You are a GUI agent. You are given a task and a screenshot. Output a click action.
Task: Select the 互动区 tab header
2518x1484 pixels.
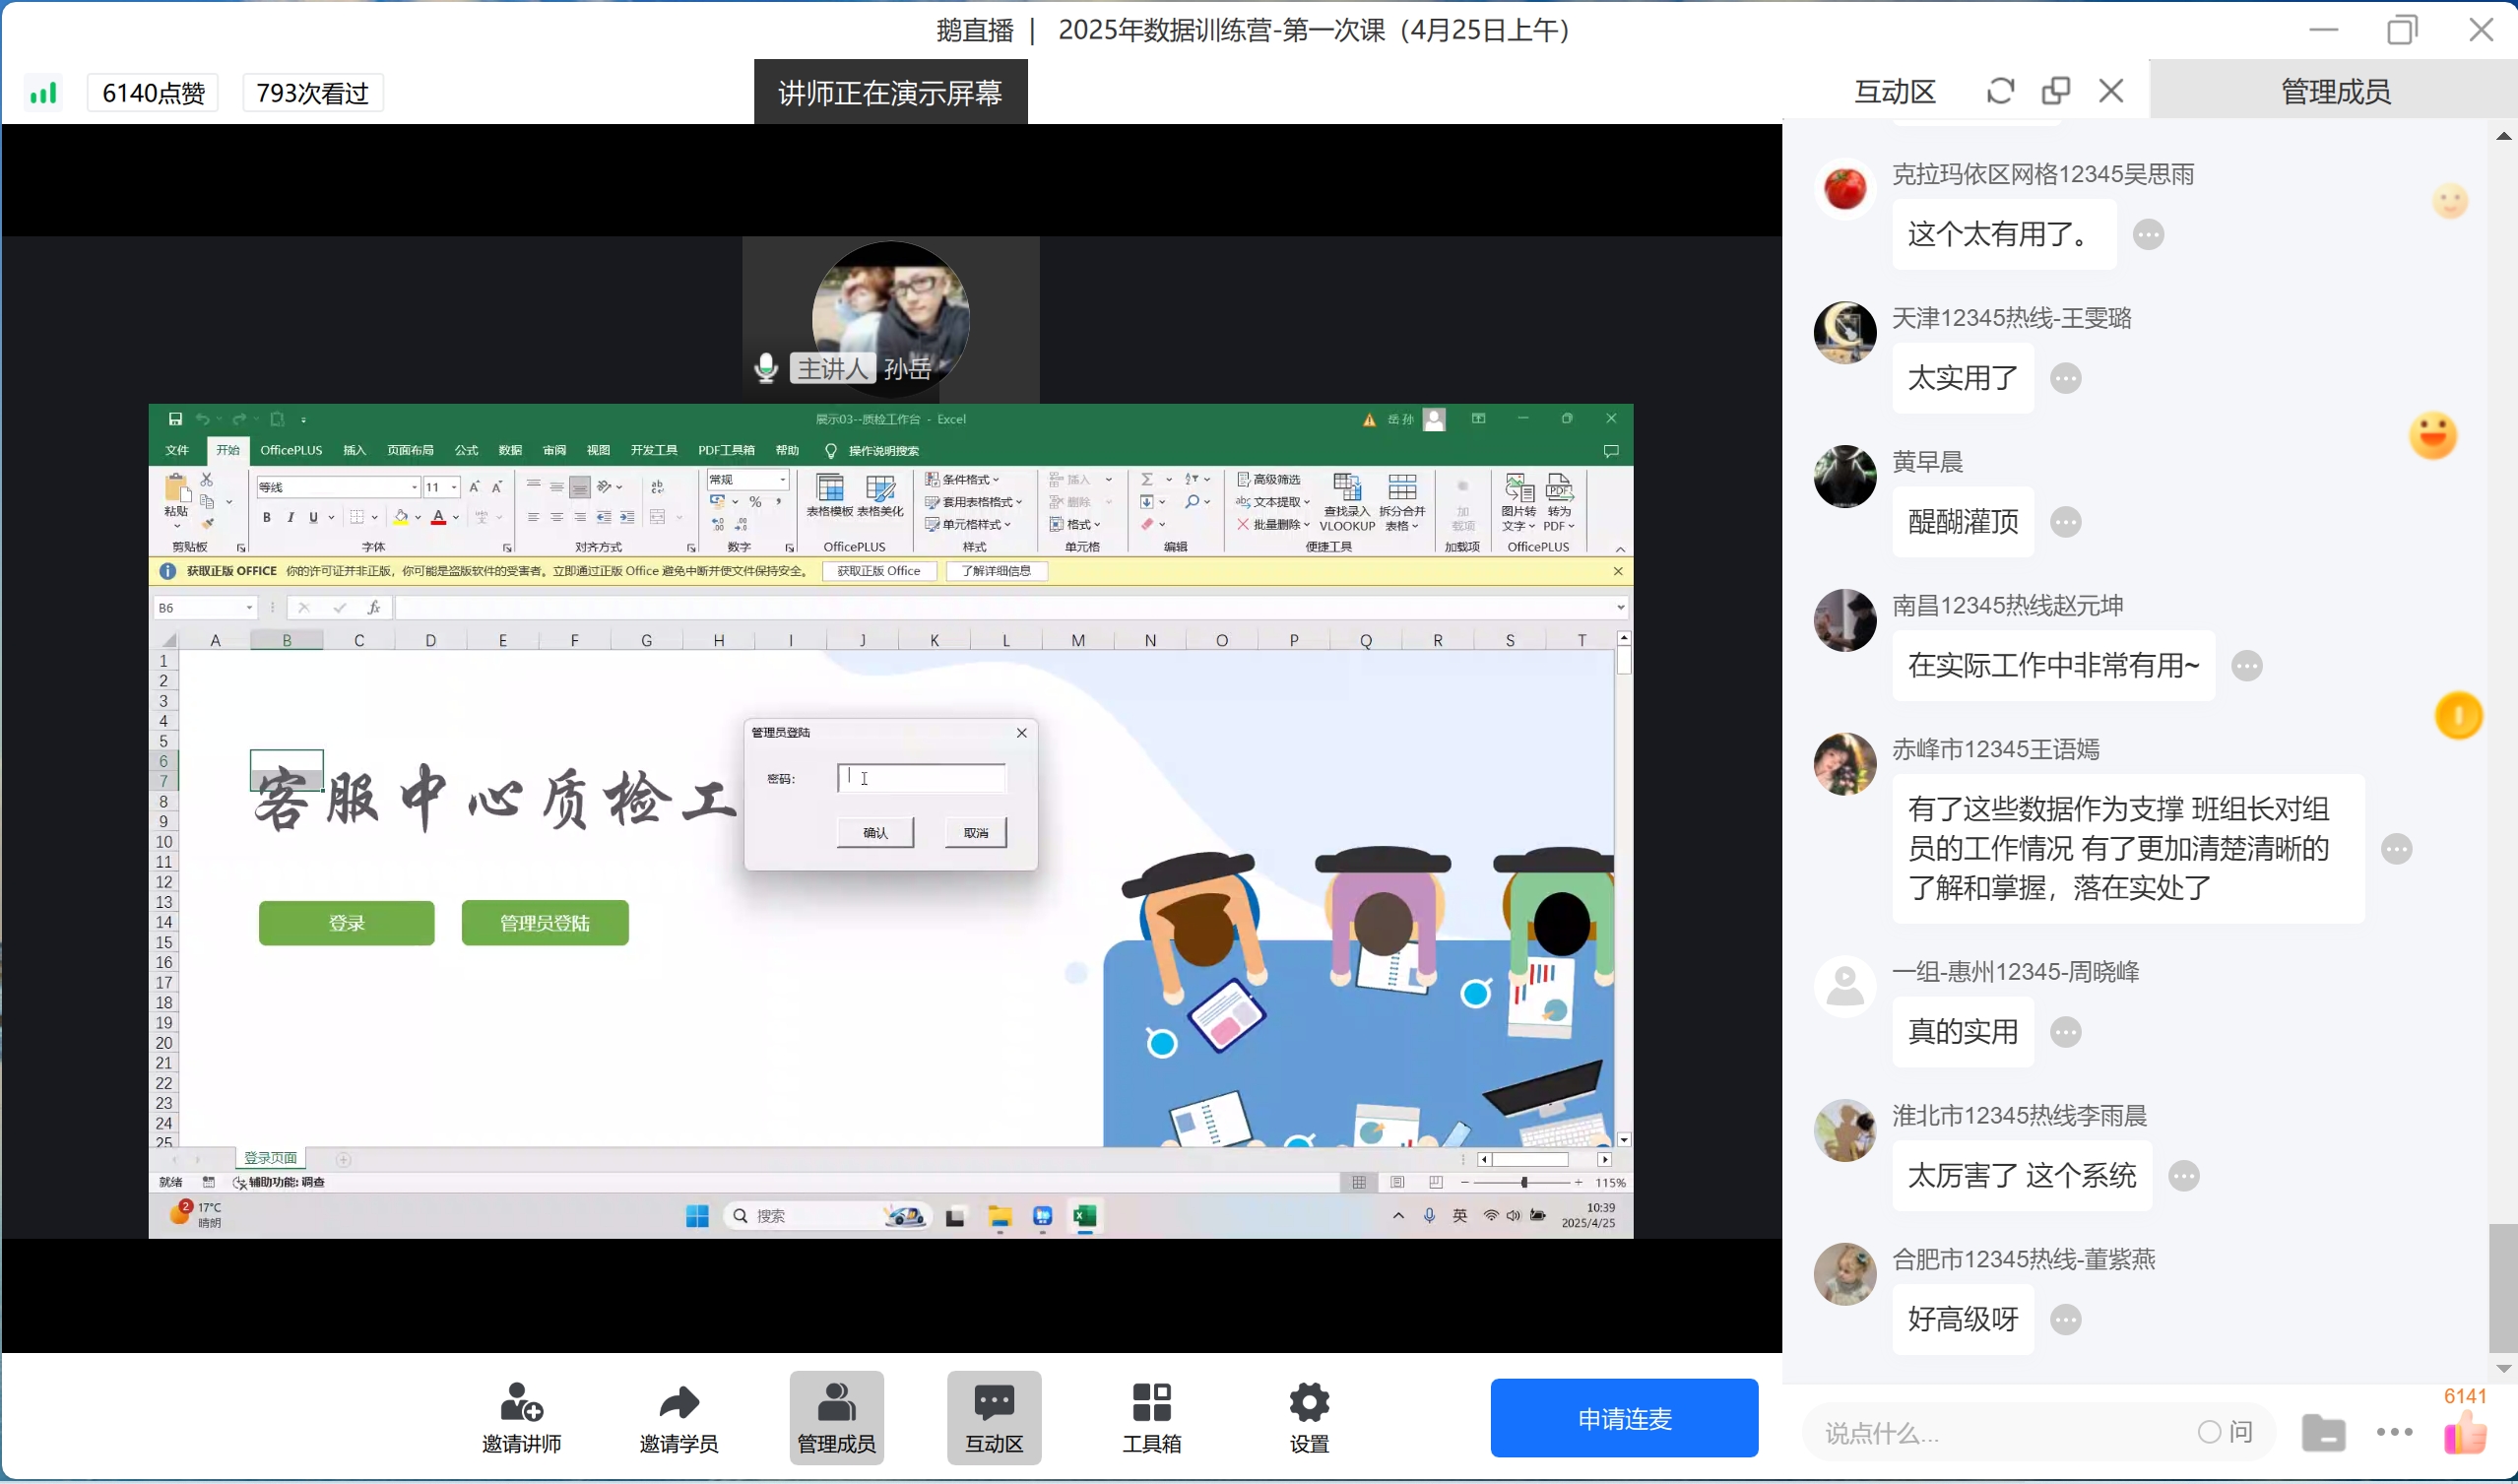point(1895,91)
